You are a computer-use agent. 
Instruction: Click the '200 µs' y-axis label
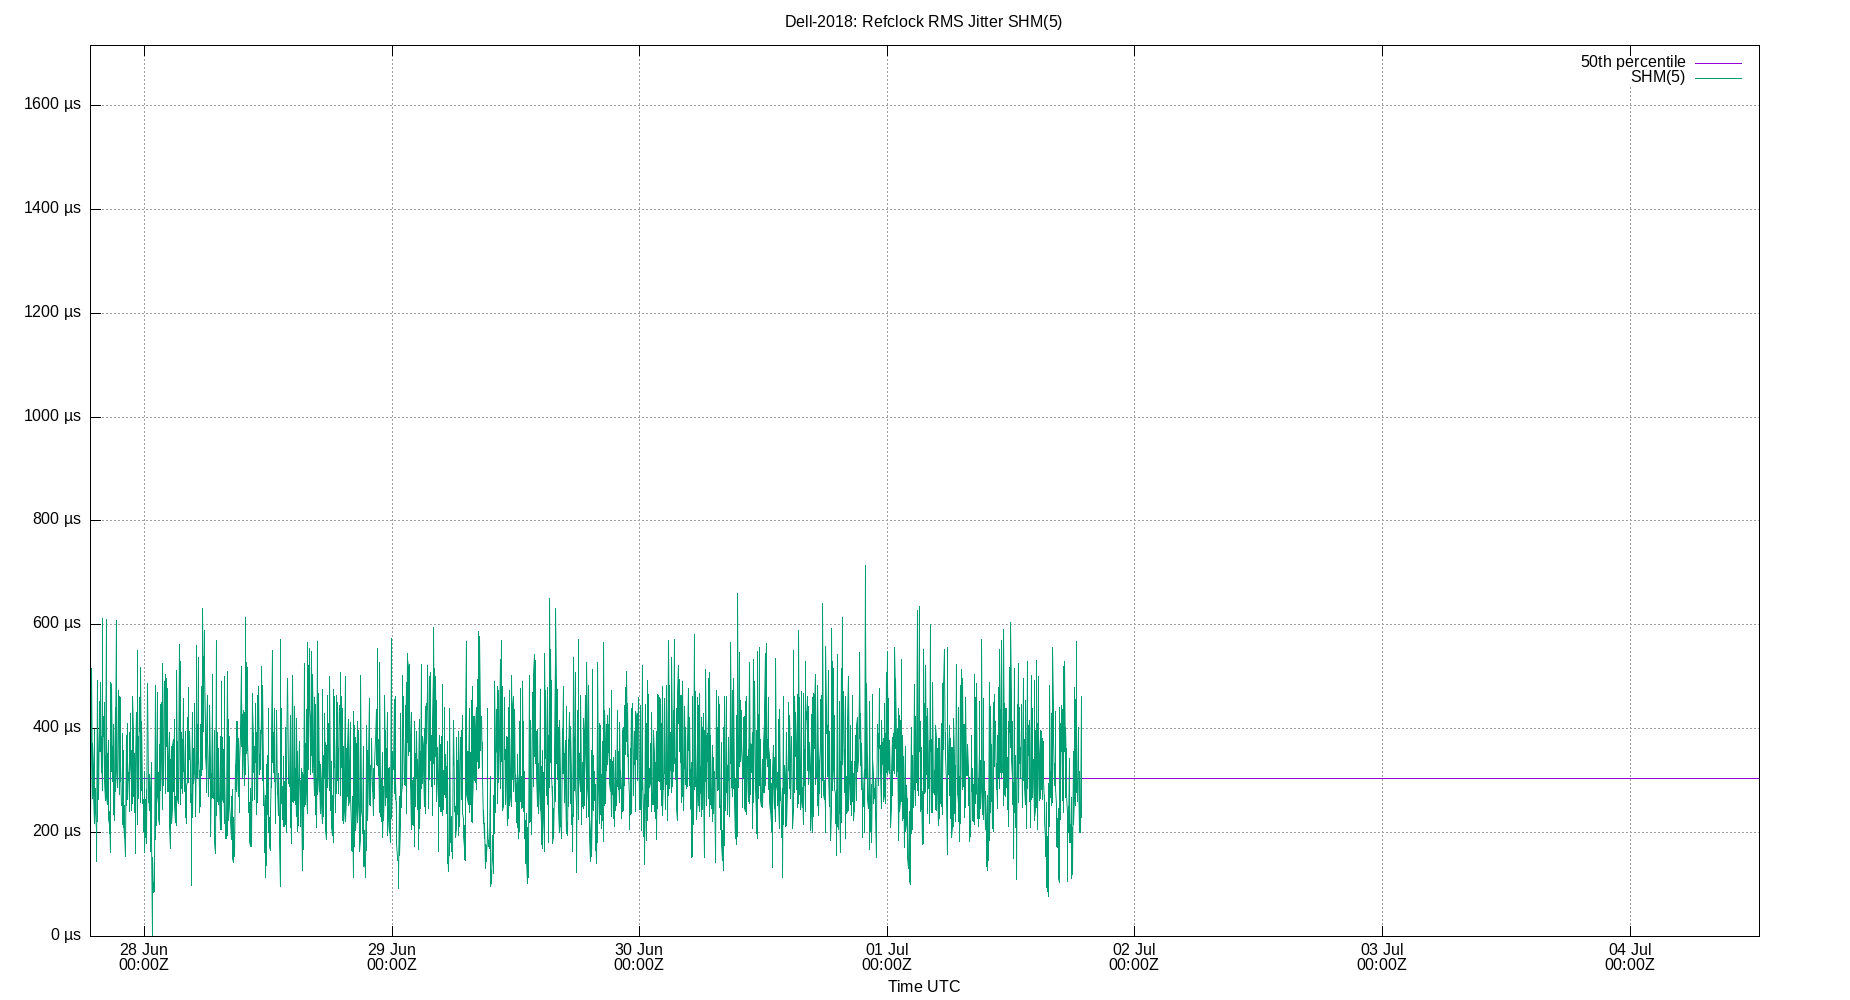coord(56,831)
